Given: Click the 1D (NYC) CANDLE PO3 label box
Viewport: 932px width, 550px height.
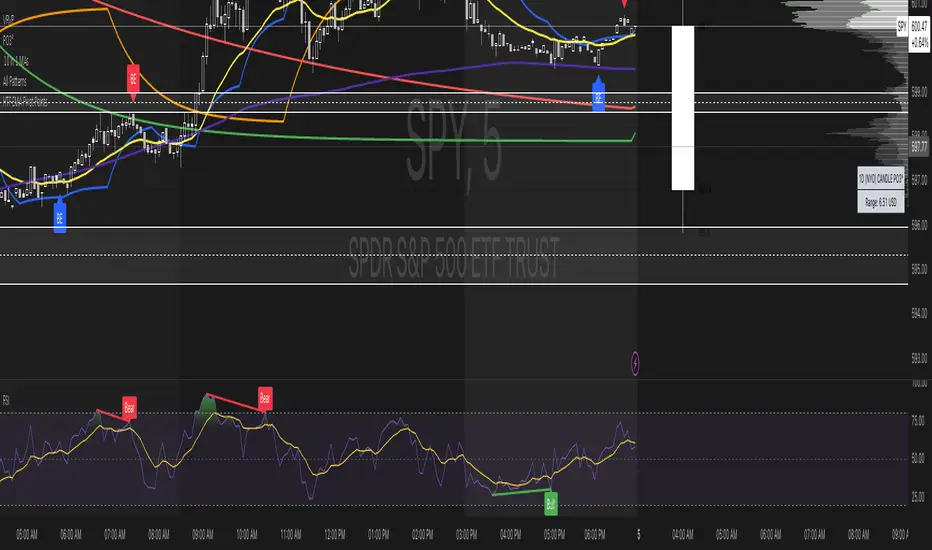Looking at the screenshot, I should click(880, 178).
